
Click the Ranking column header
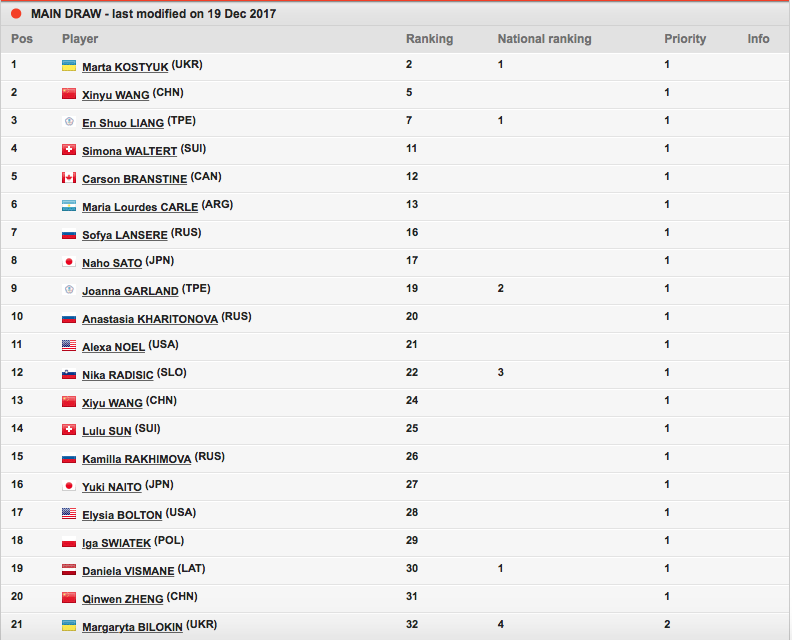pos(429,39)
